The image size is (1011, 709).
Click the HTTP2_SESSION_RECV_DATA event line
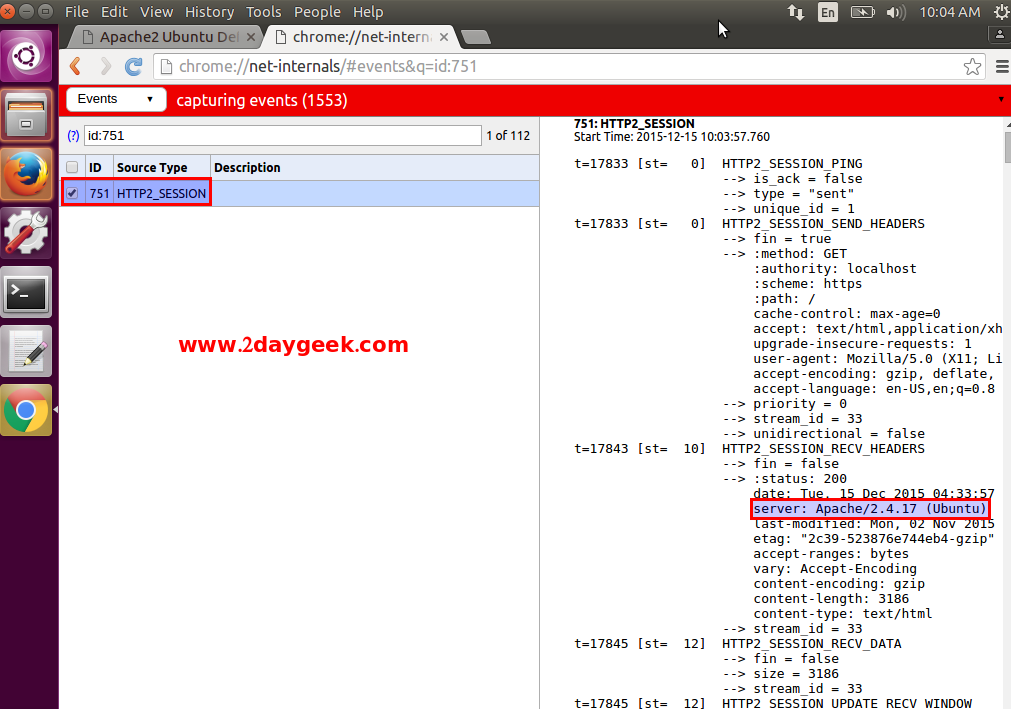(x=811, y=644)
